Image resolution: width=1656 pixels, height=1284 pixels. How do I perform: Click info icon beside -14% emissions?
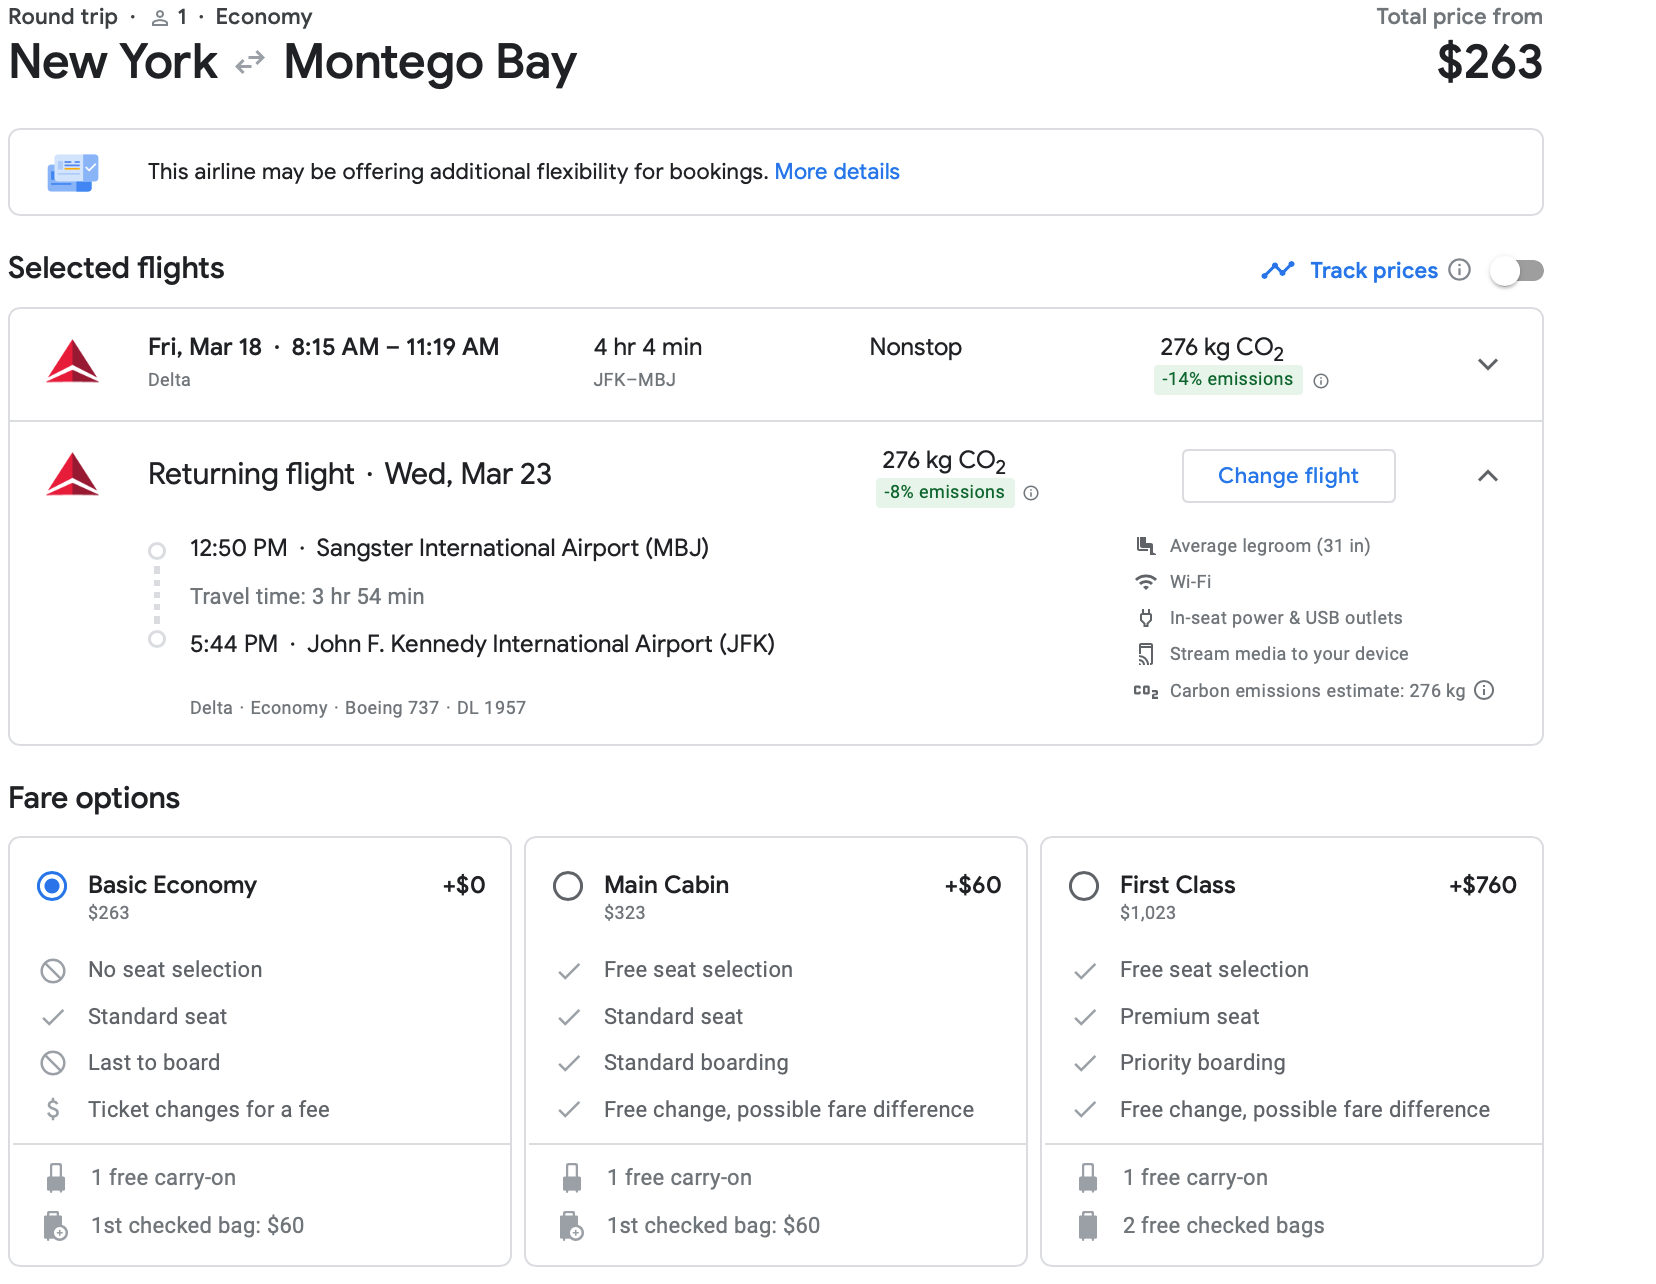(x=1321, y=381)
